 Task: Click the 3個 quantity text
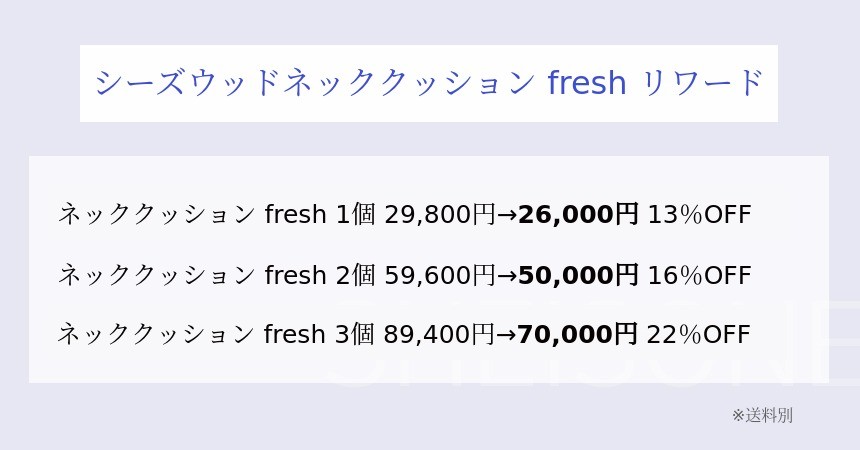click(x=355, y=334)
